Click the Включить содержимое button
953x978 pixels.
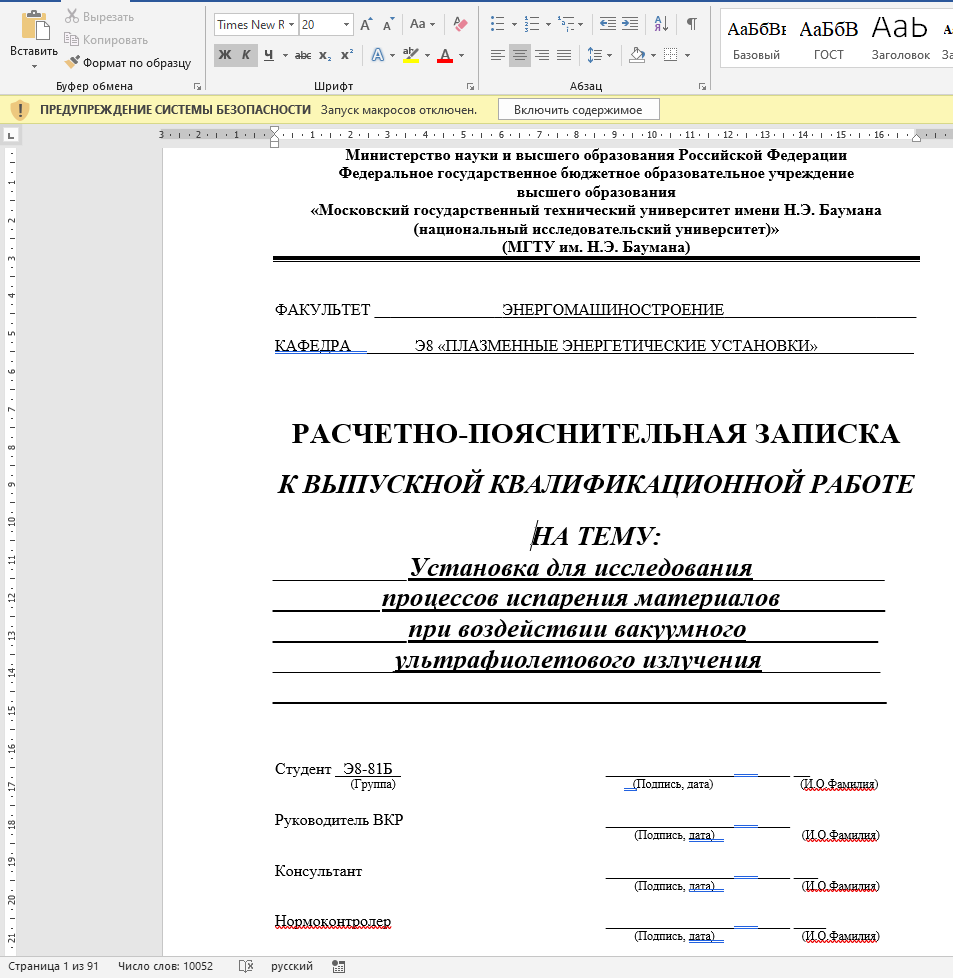point(578,109)
